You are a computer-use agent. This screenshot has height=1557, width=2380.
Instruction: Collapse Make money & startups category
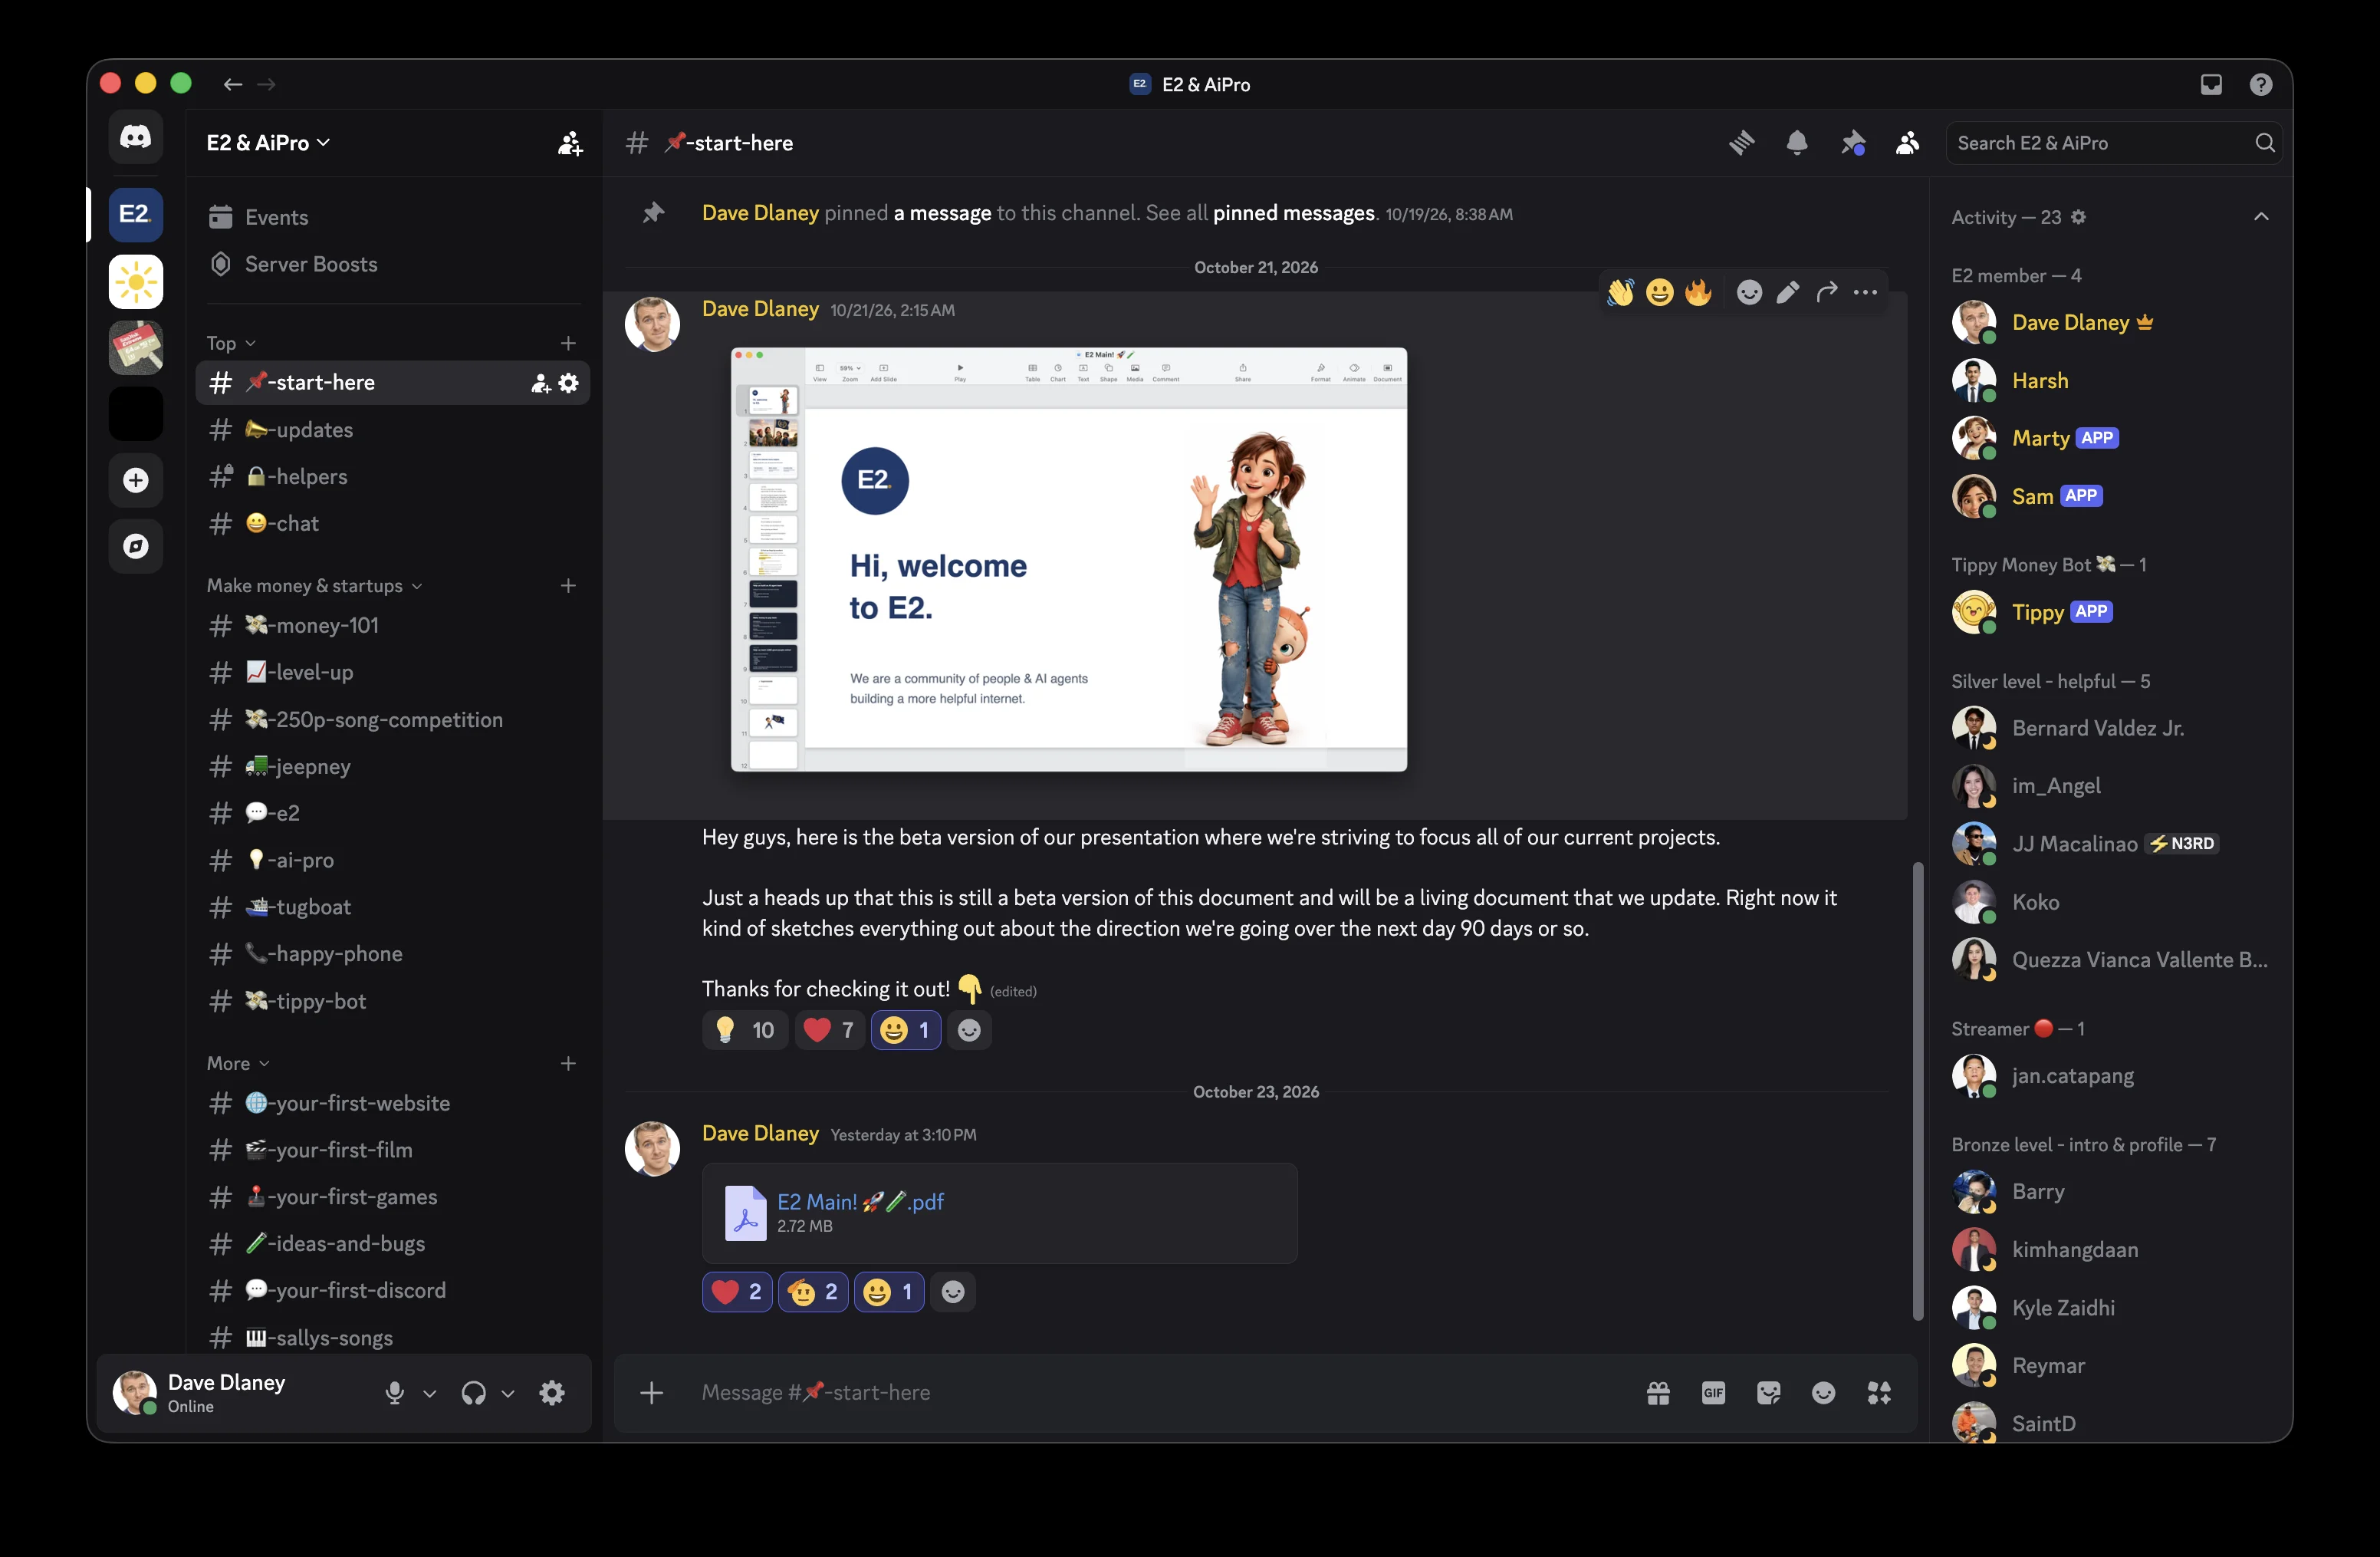(315, 586)
